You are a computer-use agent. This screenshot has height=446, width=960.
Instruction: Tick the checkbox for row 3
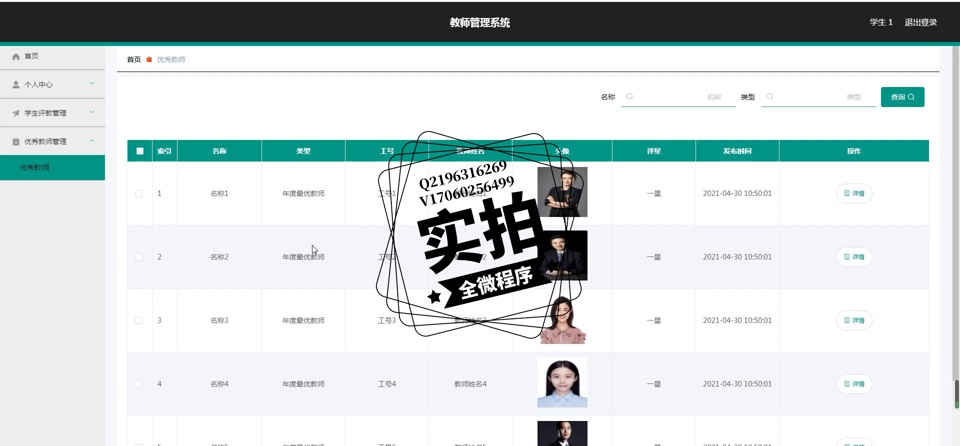pos(139,320)
